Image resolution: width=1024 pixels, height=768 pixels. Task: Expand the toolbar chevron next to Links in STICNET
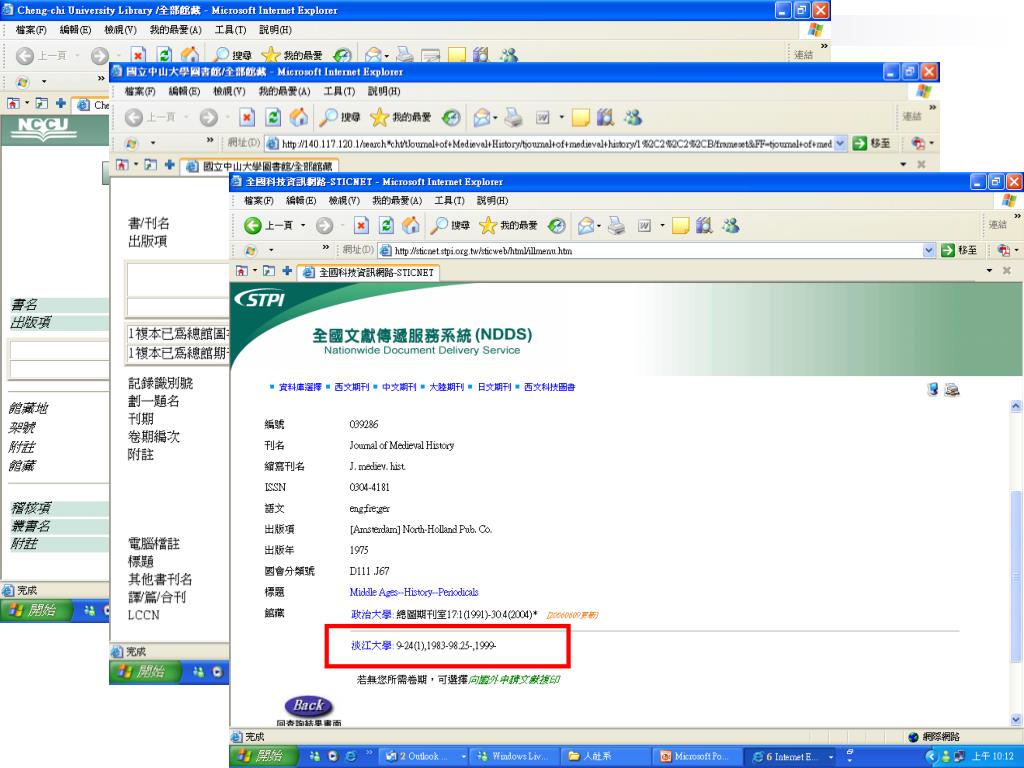(1017, 216)
